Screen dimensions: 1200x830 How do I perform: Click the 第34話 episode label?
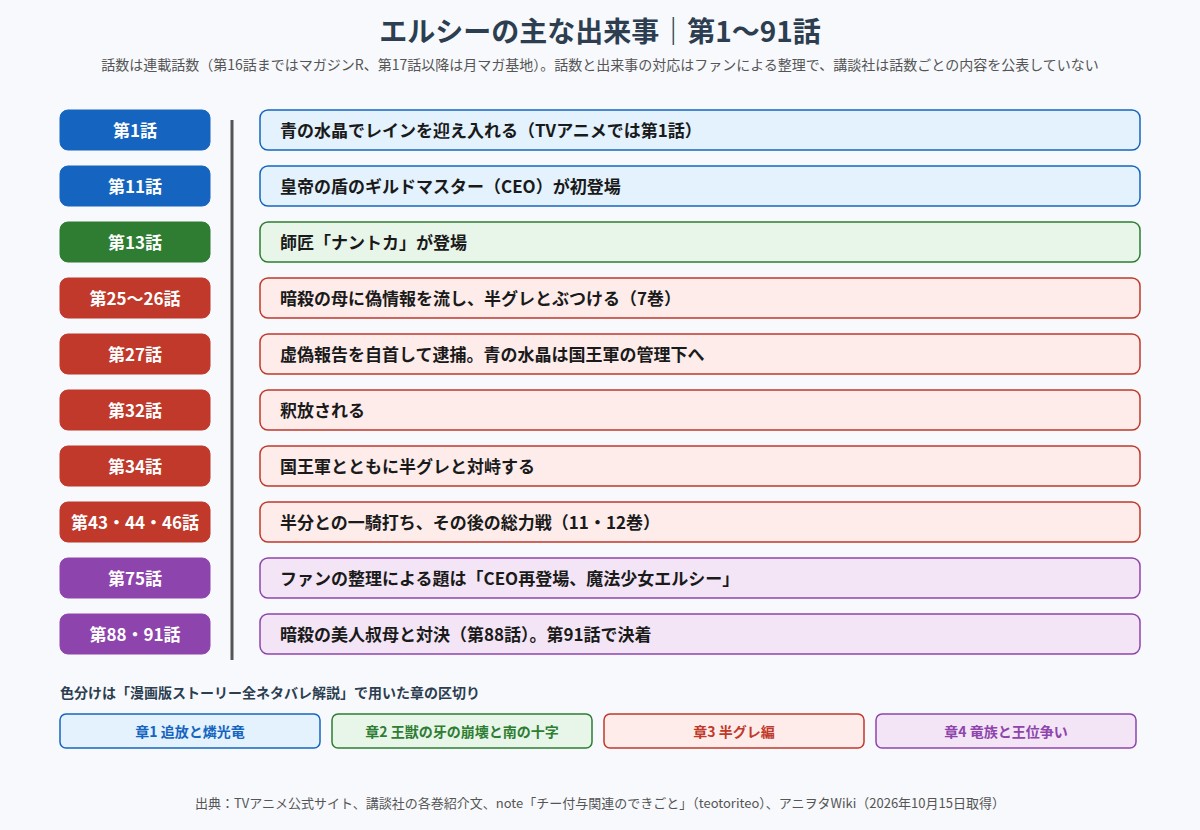135,466
